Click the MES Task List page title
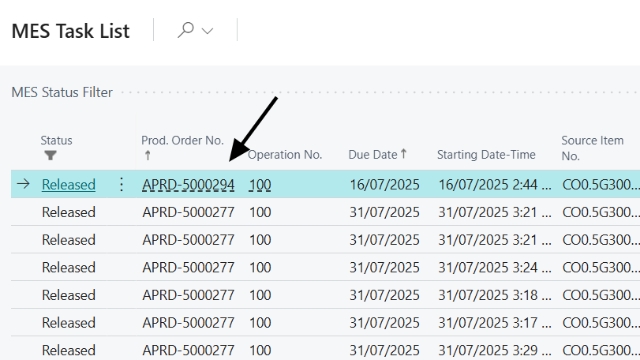This screenshot has height=360, width=640. tap(71, 31)
